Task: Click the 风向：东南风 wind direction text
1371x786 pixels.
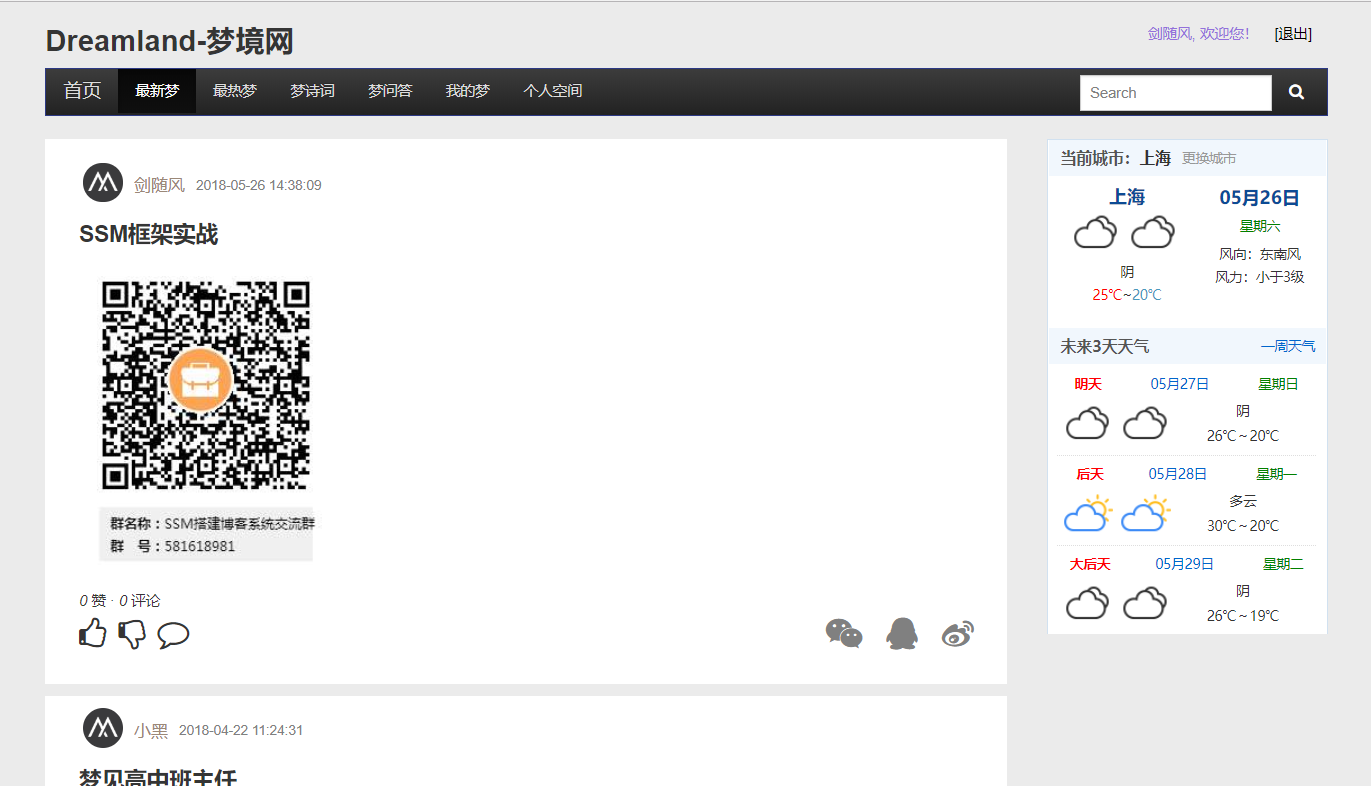Action: 1260,254
